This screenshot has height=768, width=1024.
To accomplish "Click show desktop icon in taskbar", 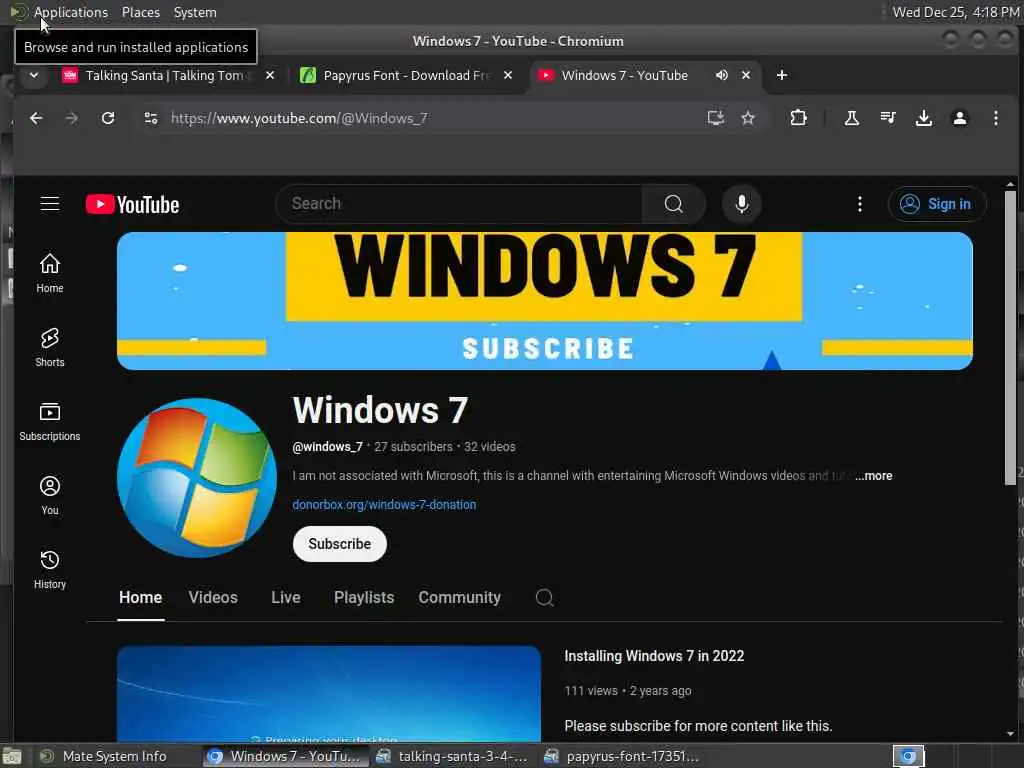I will (12, 756).
